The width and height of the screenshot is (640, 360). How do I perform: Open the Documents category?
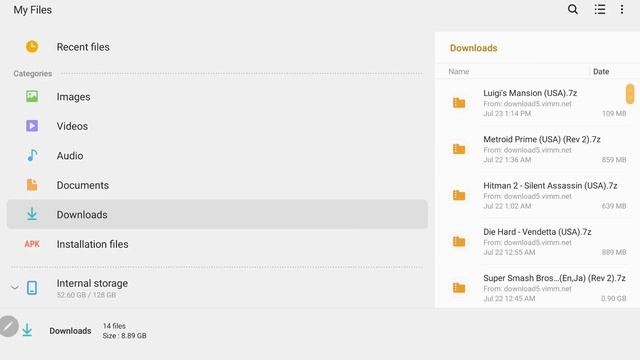217,185
